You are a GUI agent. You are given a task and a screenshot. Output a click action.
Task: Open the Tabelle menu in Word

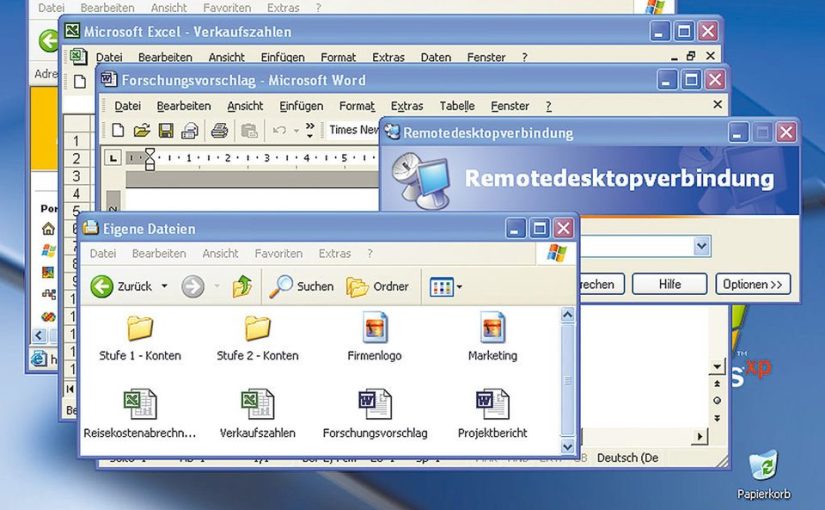(x=457, y=106)
